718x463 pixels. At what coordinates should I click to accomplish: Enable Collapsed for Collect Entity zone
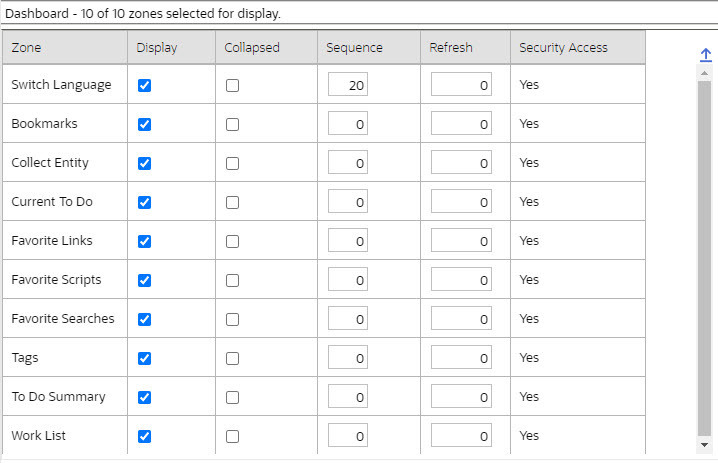[x=233, y=164]
